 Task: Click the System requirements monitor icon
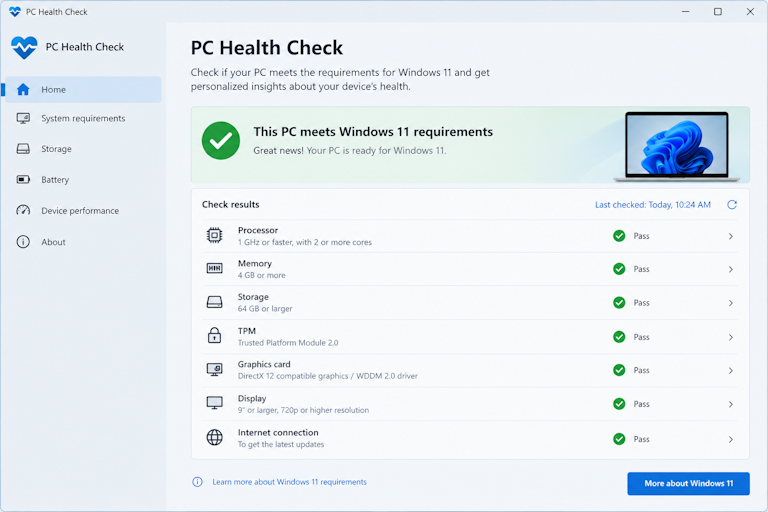[23, 118]
